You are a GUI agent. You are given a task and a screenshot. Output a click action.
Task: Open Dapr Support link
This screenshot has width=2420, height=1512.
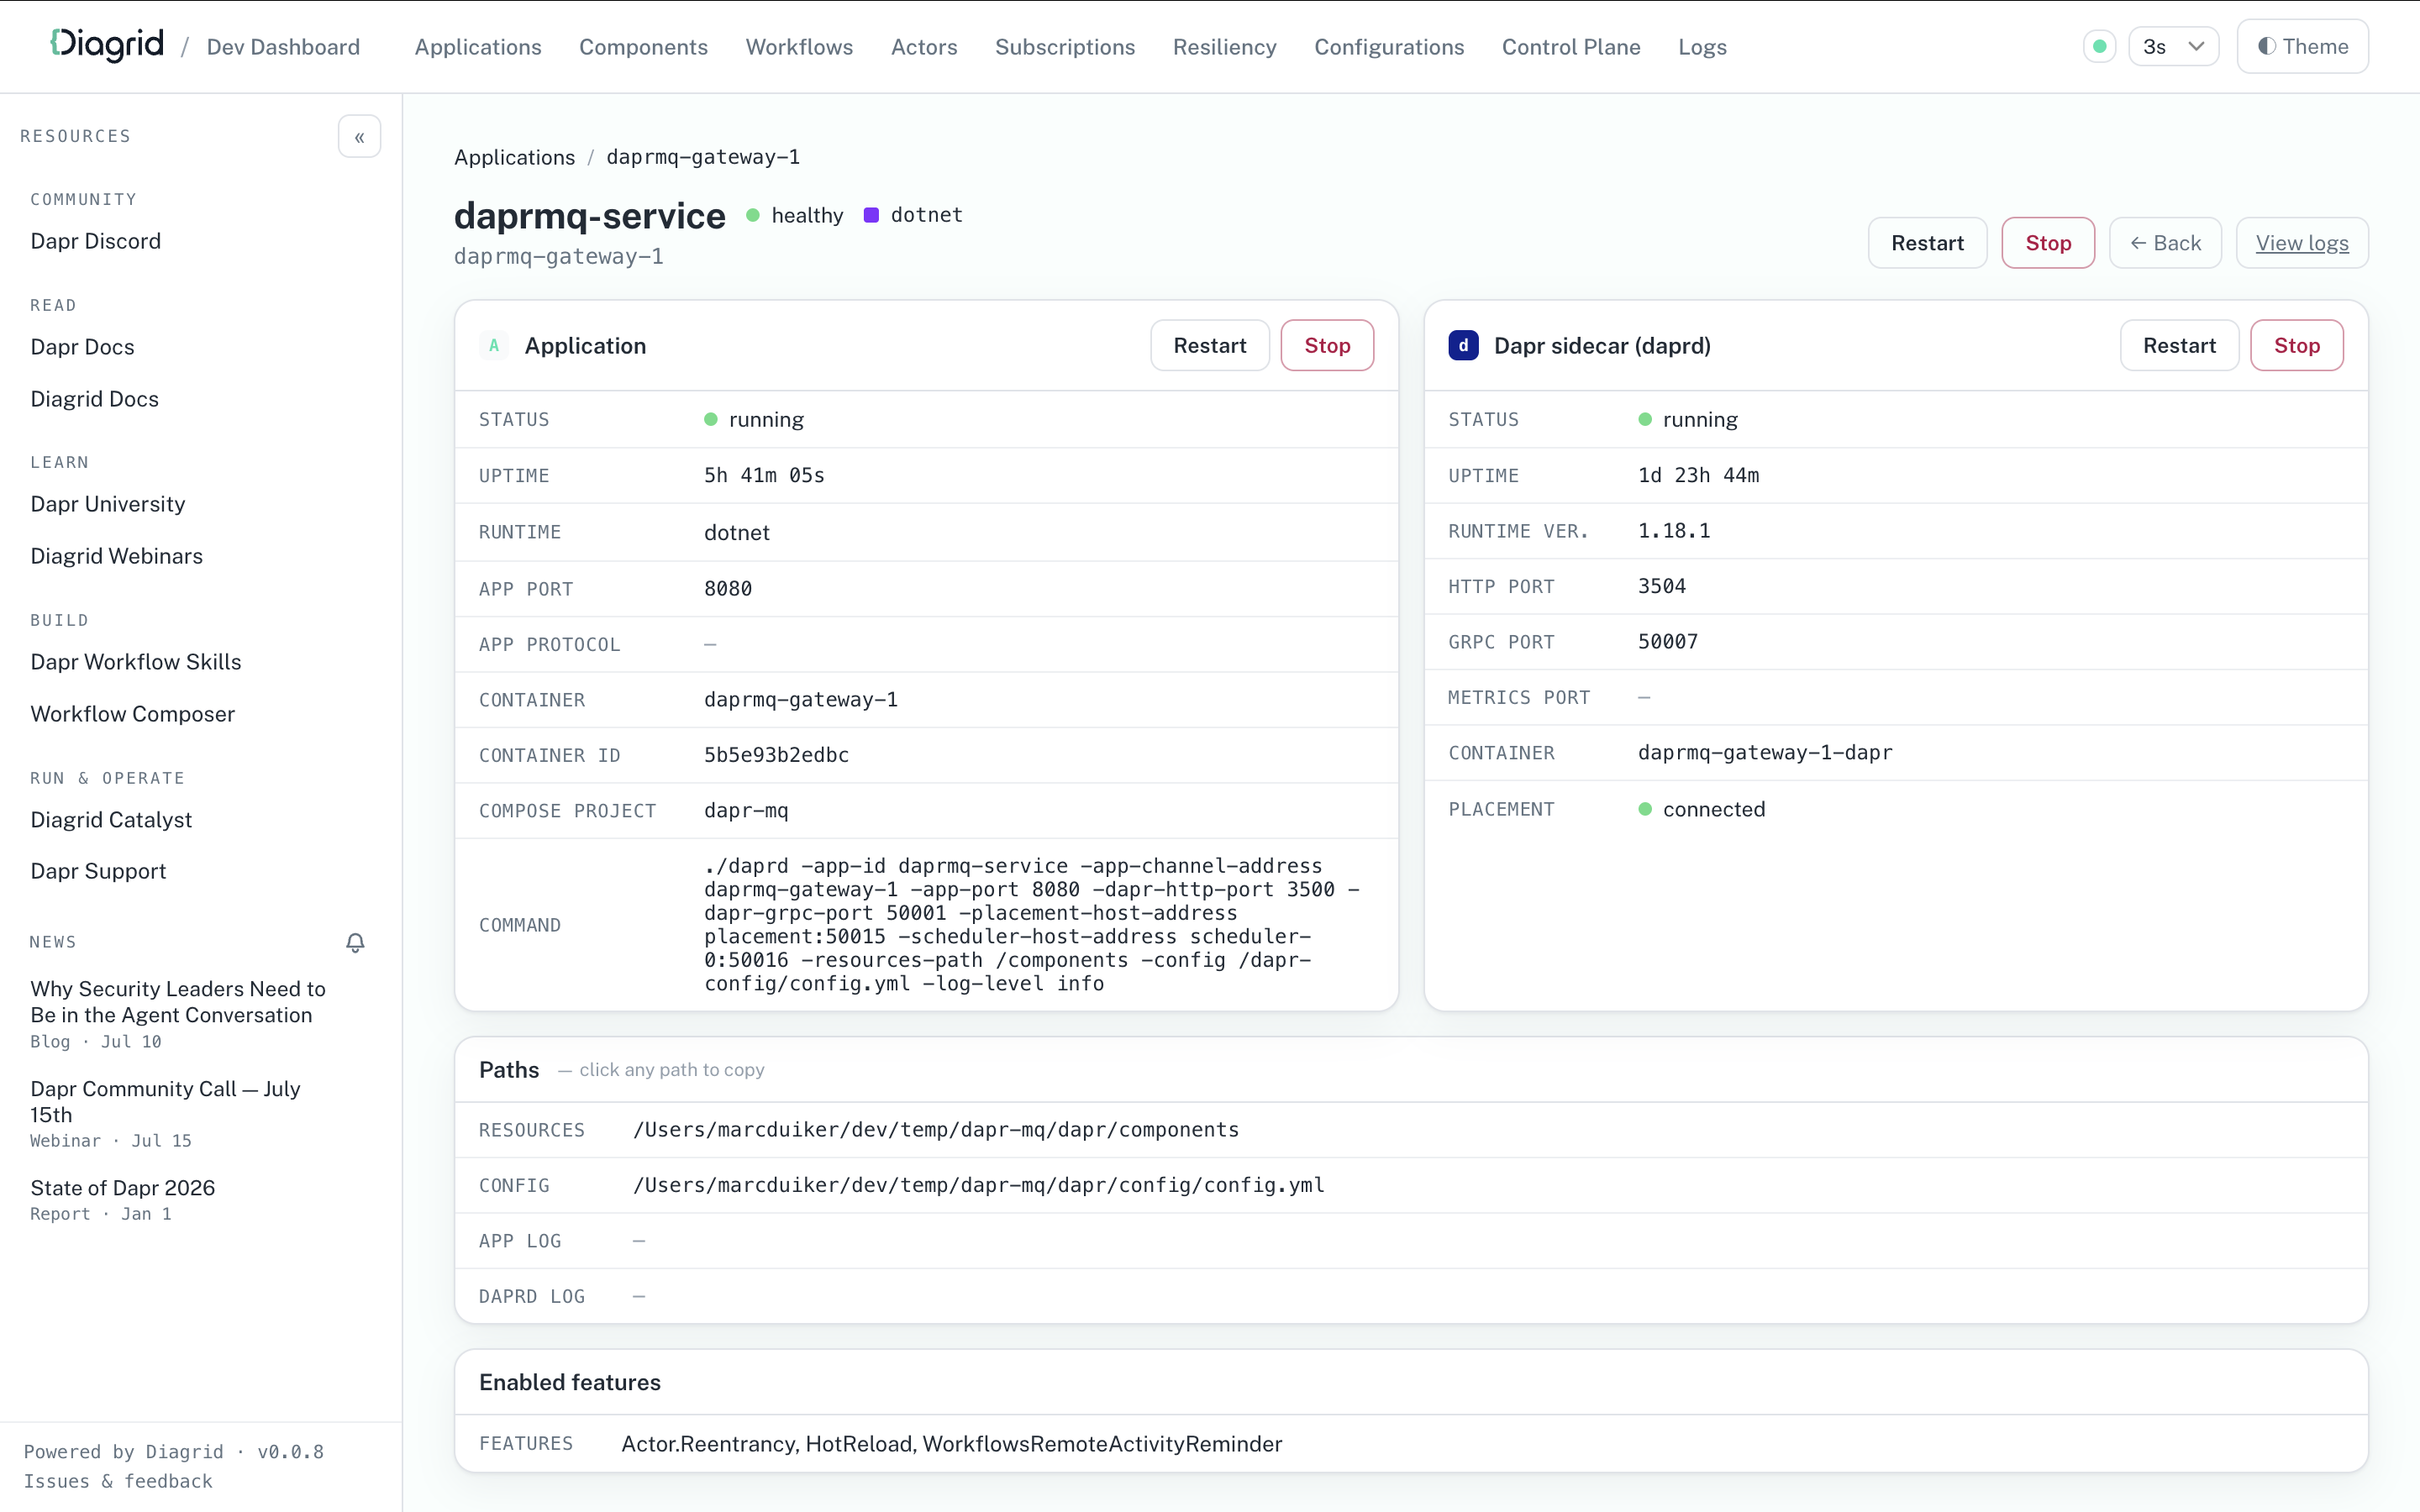coord(98,871)
